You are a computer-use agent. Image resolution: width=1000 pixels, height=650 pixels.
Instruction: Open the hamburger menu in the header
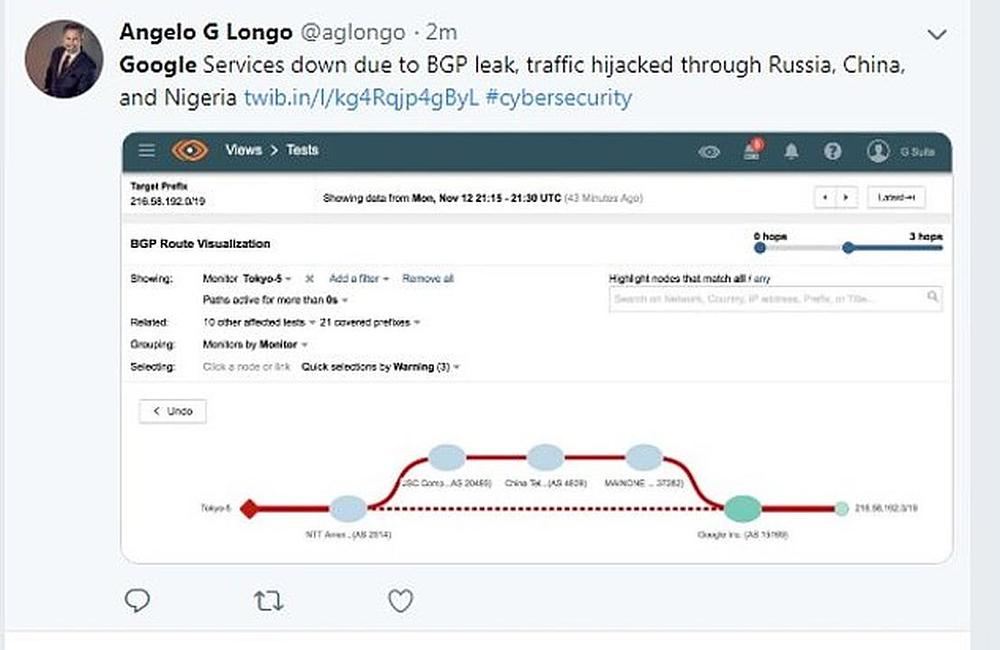pos(147,151)
